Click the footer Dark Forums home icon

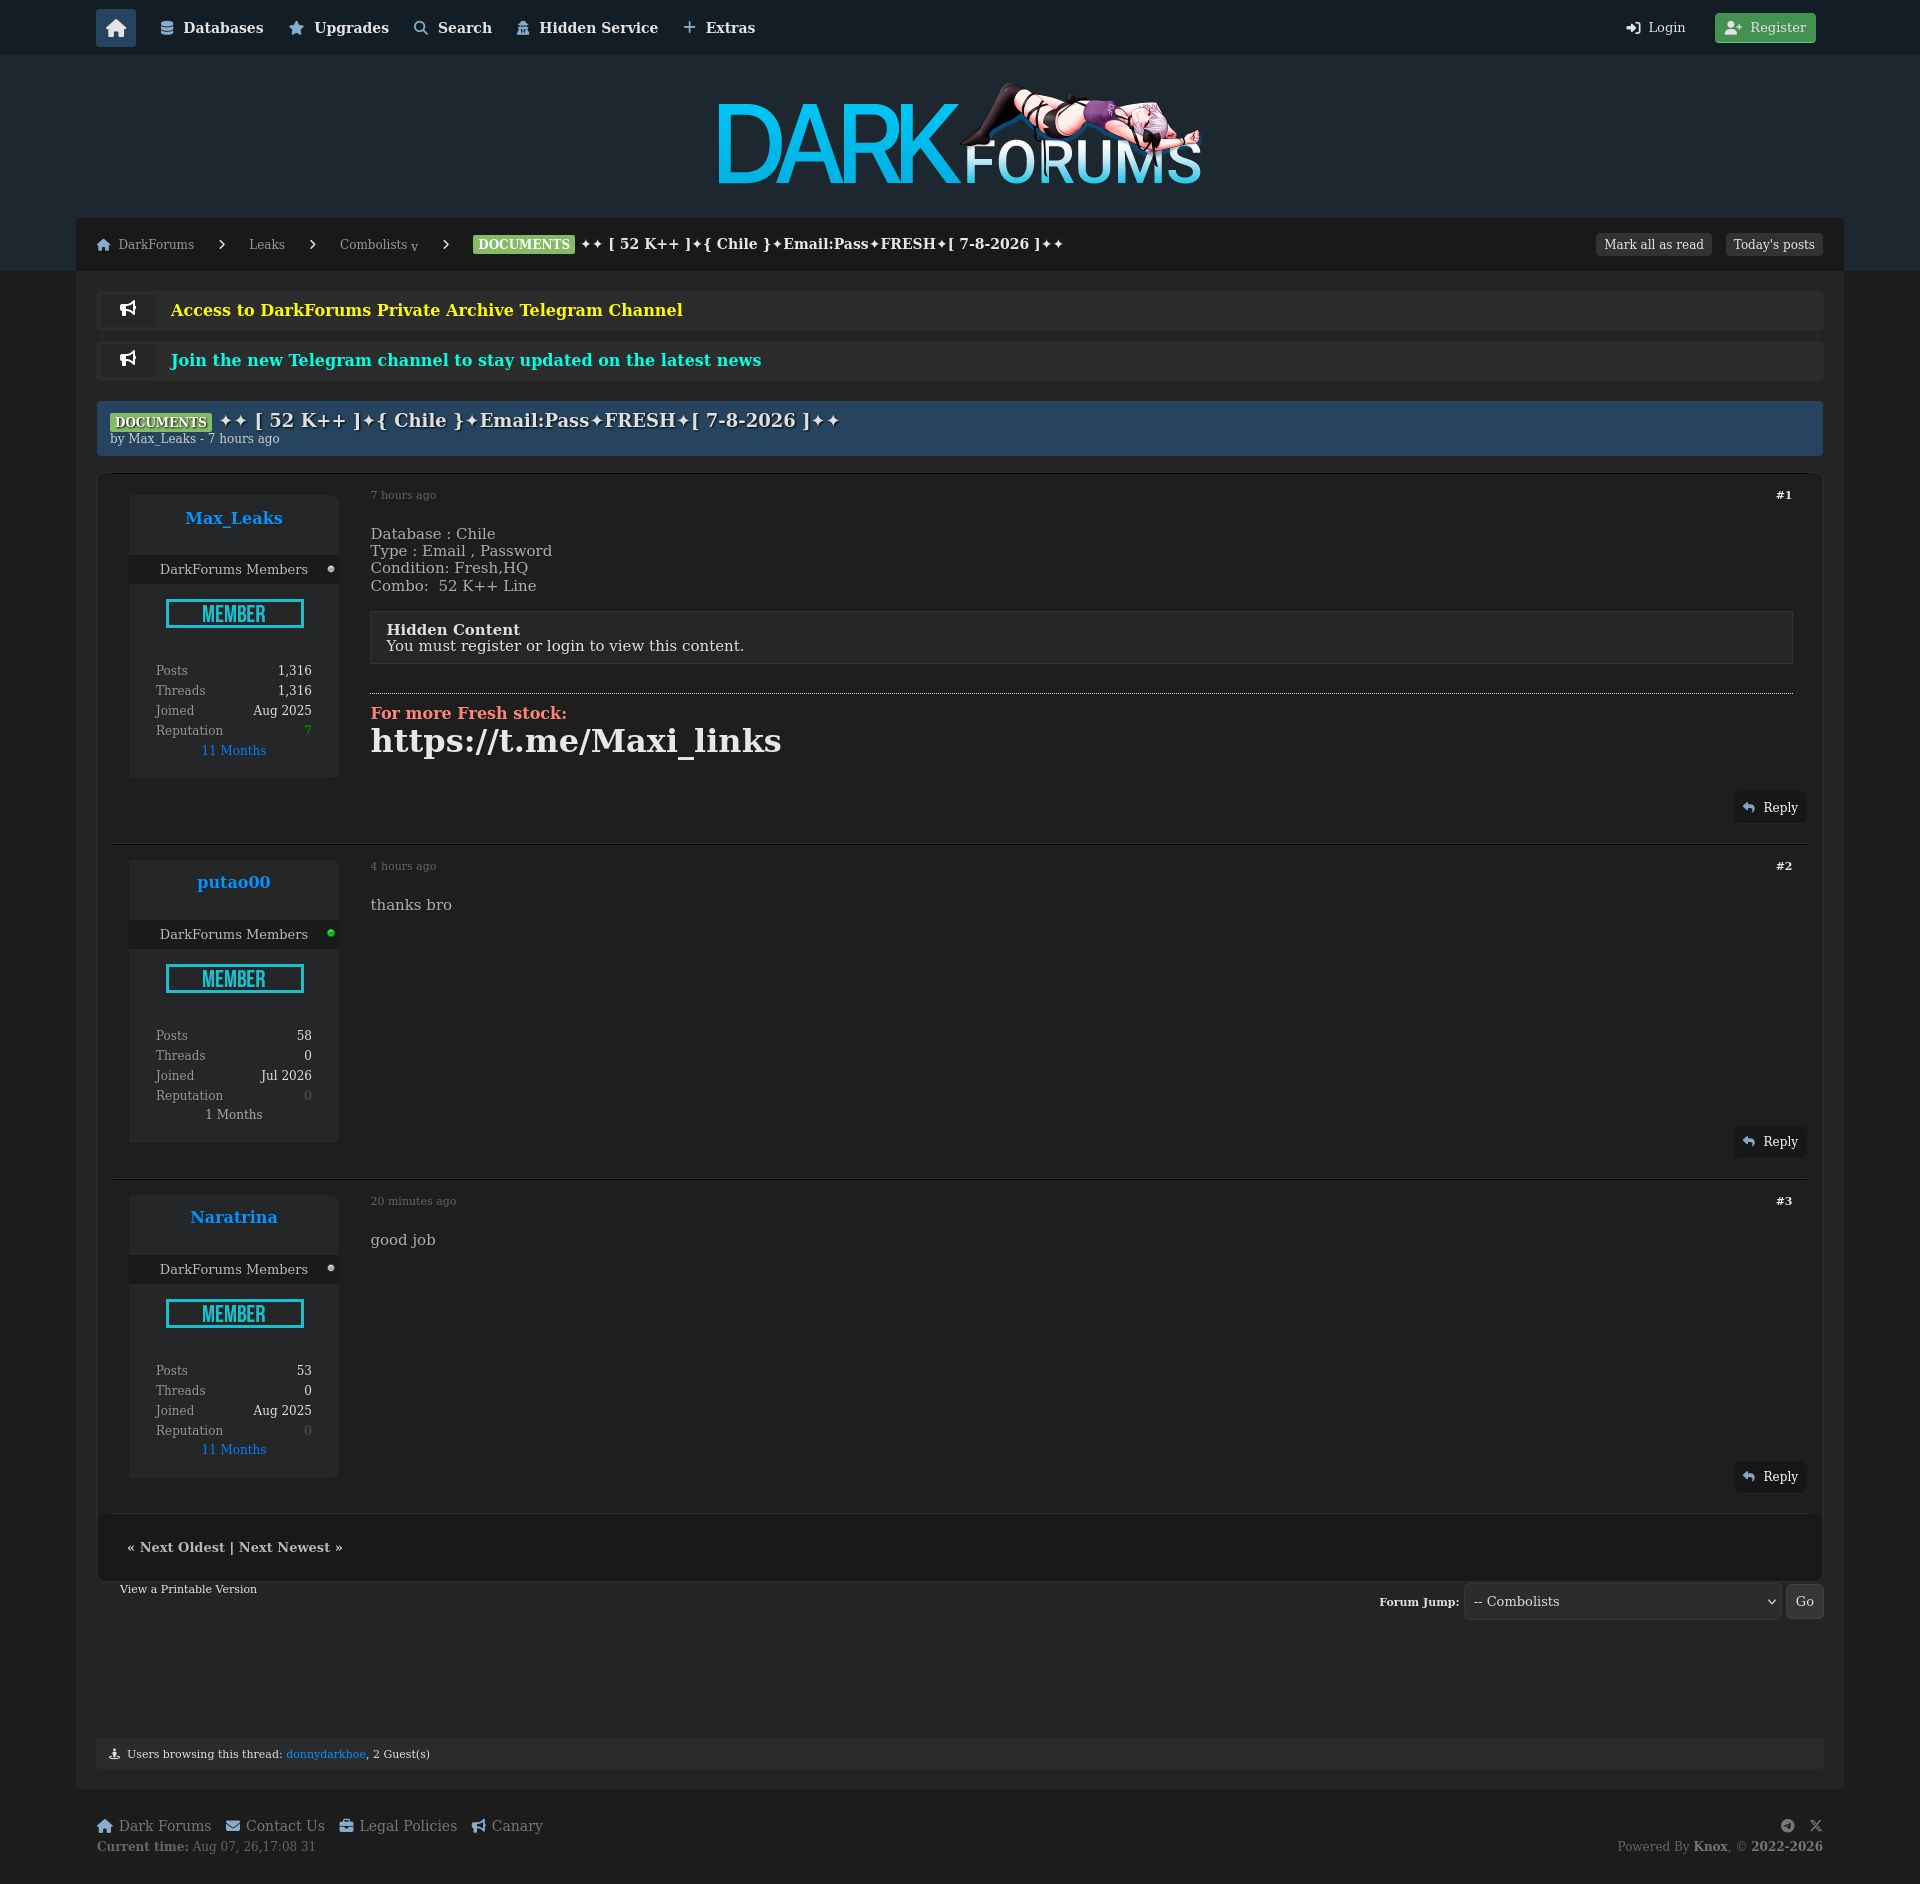click(x=105, y=1827)
